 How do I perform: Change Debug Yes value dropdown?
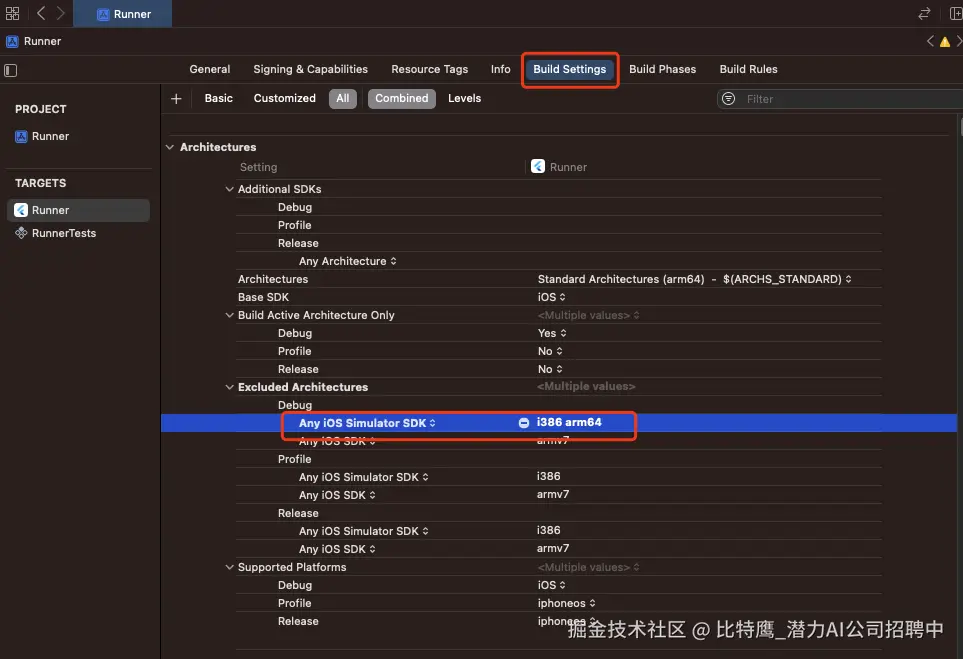pos(552,333)
